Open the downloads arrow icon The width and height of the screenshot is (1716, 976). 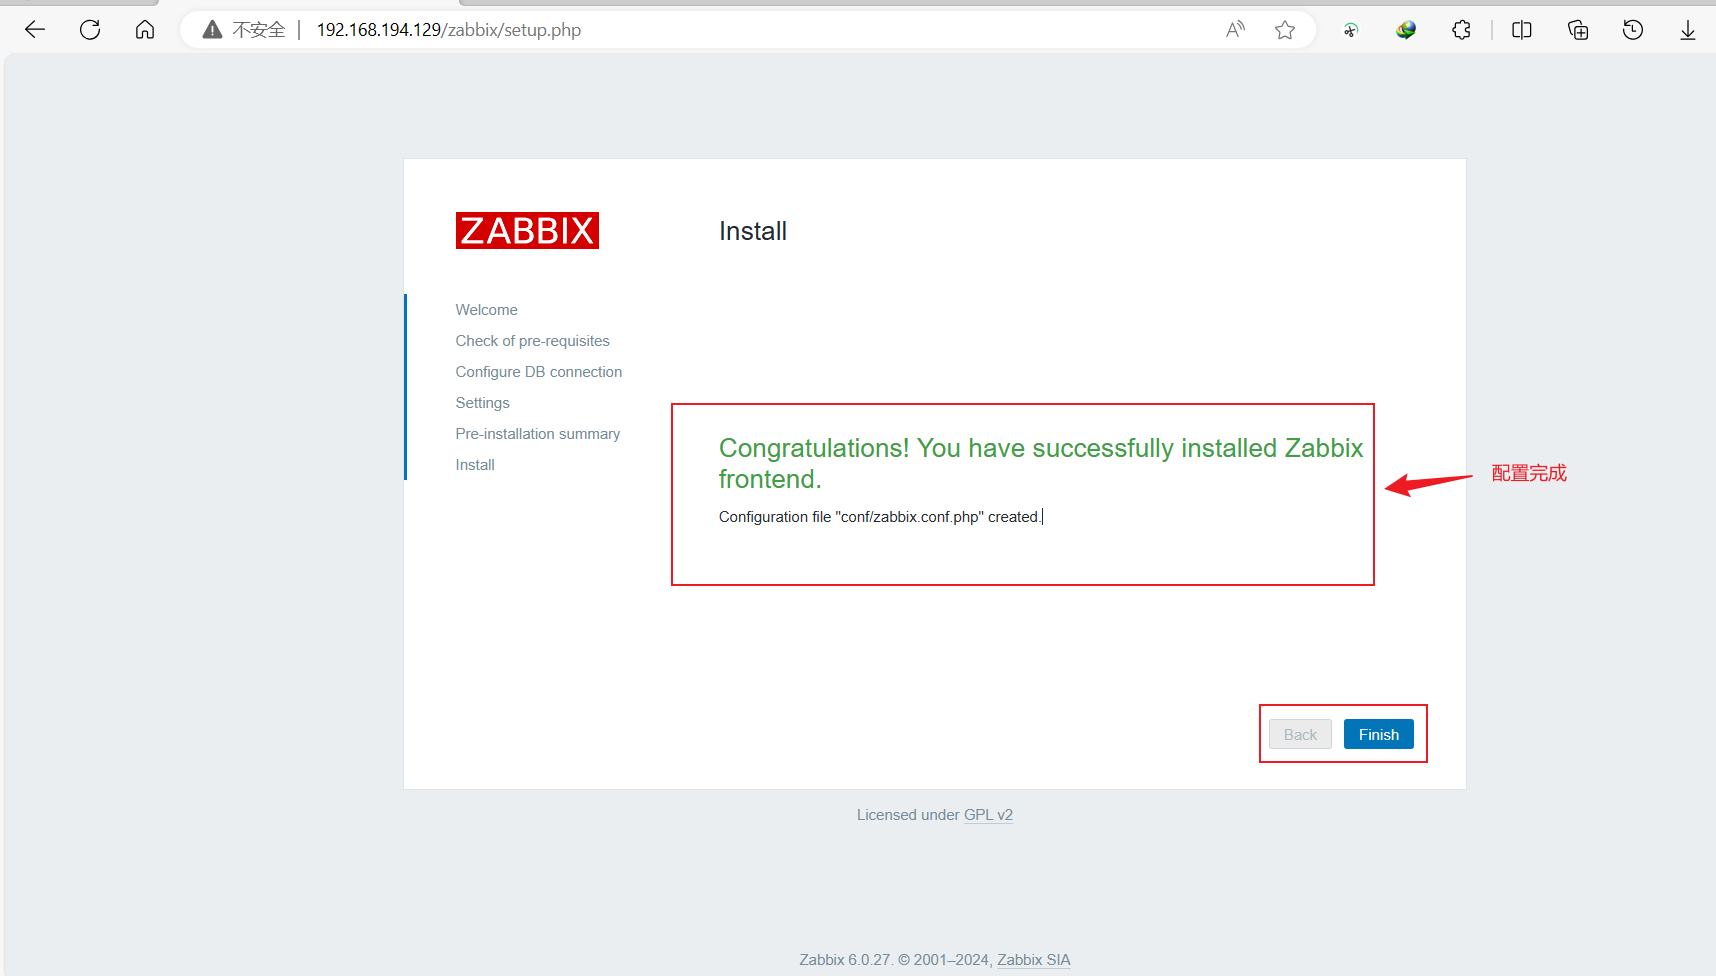coord(1688,30)
